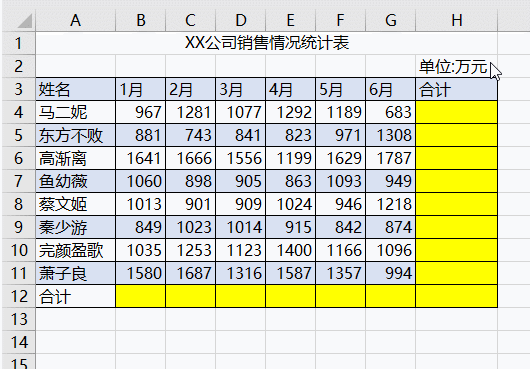Click cell with value 1218
The height and width of the screenshot is (369, 530).
390,204
